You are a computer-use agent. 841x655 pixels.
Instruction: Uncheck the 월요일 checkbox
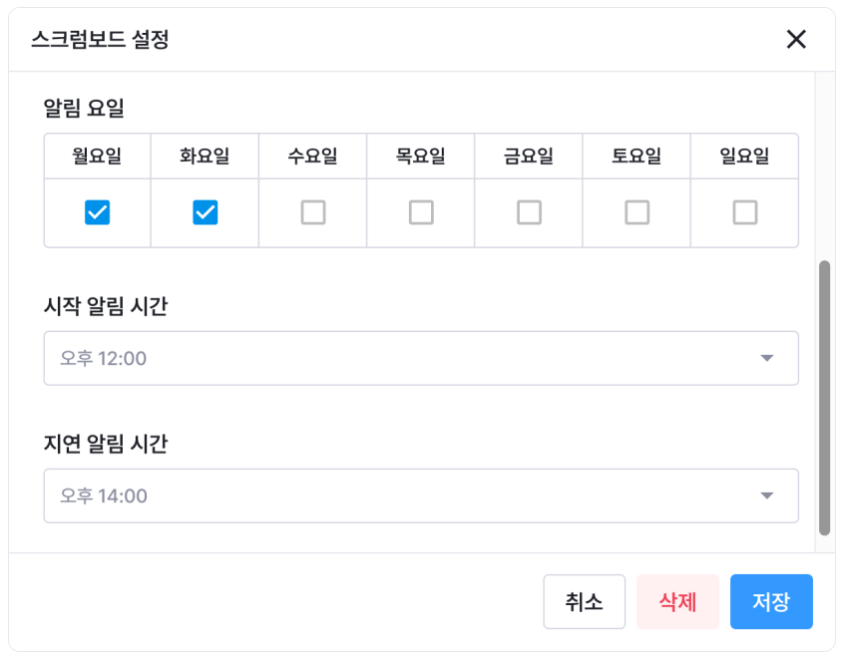tap(97, 212)
